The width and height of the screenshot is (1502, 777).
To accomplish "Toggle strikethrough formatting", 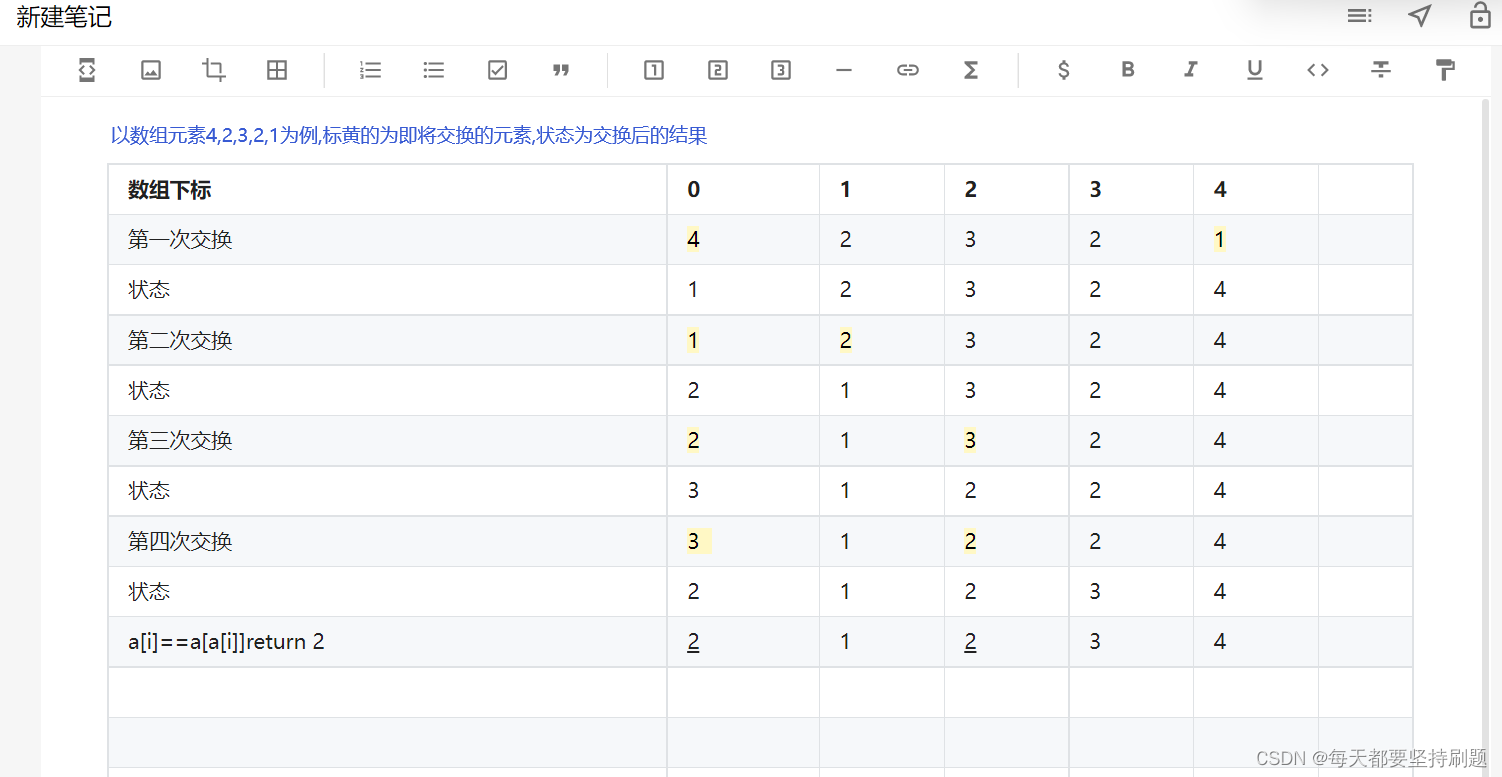I will coord(1381,70).
